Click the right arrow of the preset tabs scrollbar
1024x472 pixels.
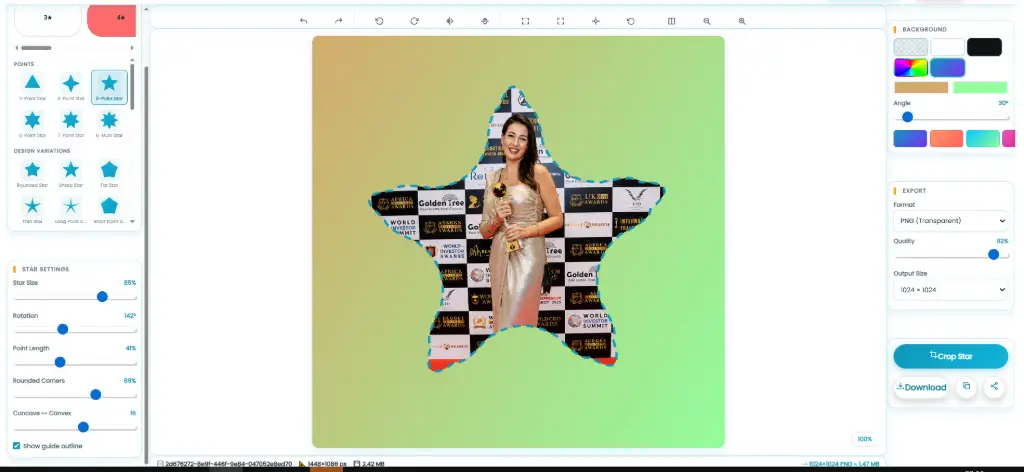[132, 48]
